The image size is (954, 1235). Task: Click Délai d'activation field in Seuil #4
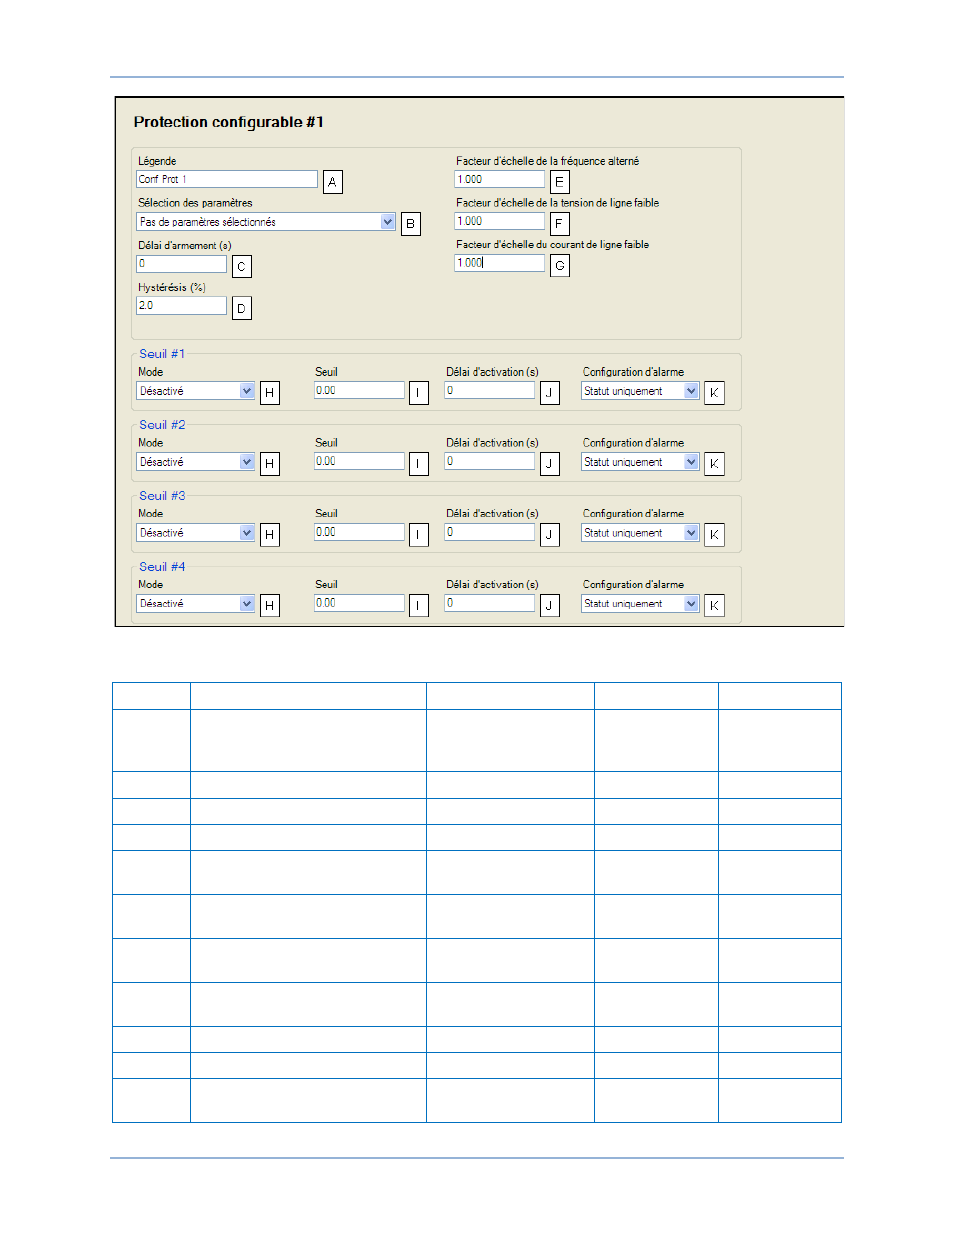490,603
